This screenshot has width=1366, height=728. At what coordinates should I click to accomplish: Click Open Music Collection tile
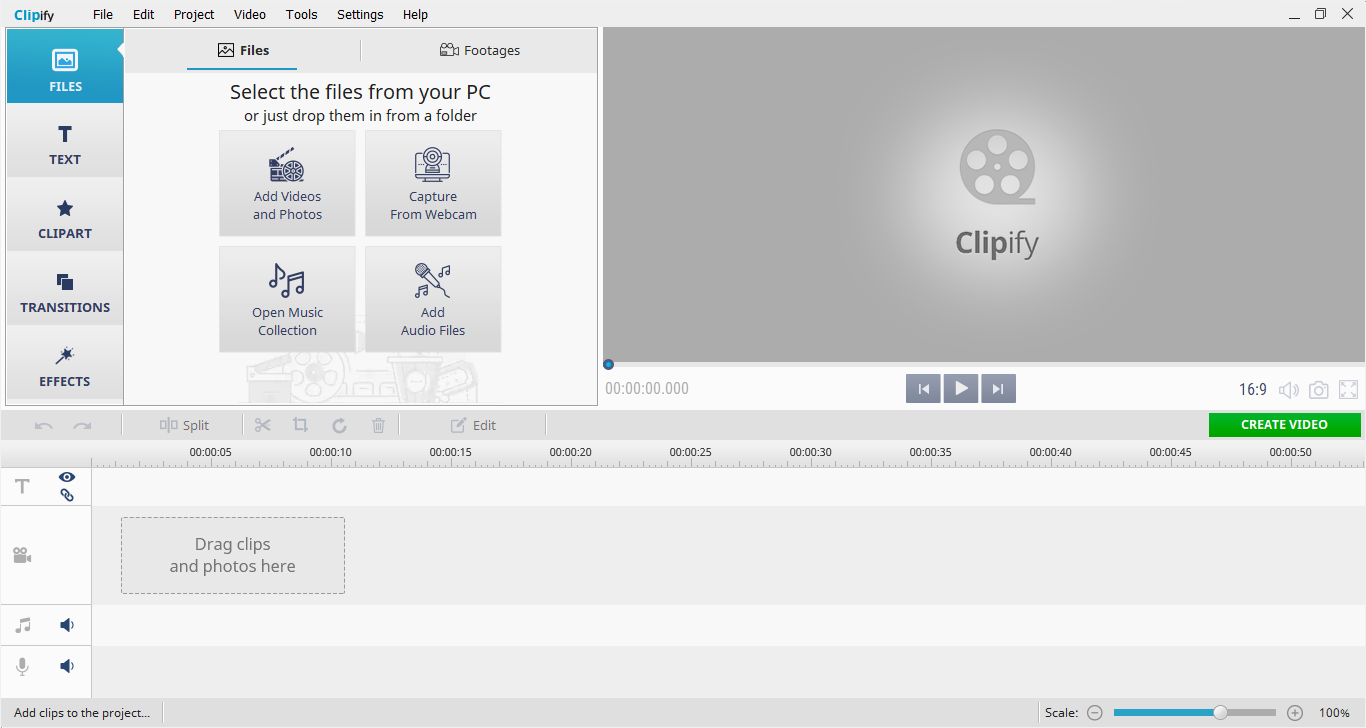(287, 299)
